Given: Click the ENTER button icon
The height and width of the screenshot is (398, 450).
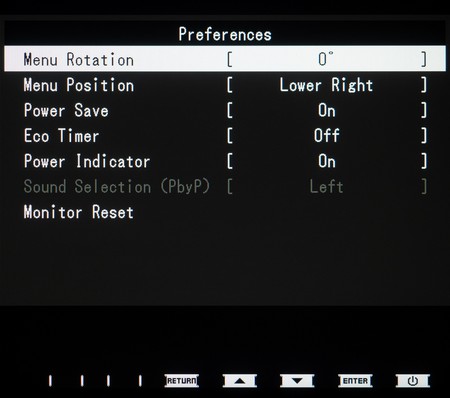Looking at the screenshot, I should click(355, 381).
